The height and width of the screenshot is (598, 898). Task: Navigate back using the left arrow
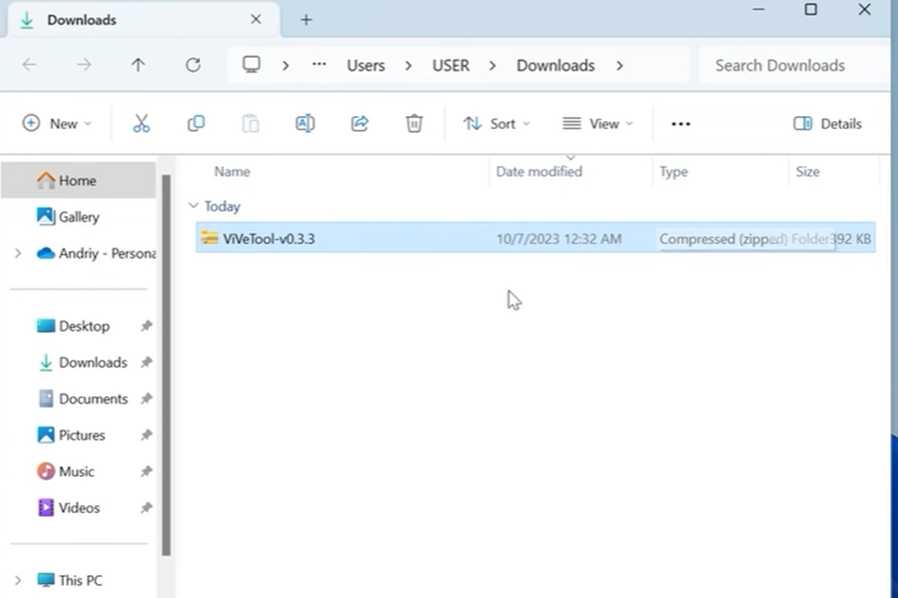coord(30,65)
